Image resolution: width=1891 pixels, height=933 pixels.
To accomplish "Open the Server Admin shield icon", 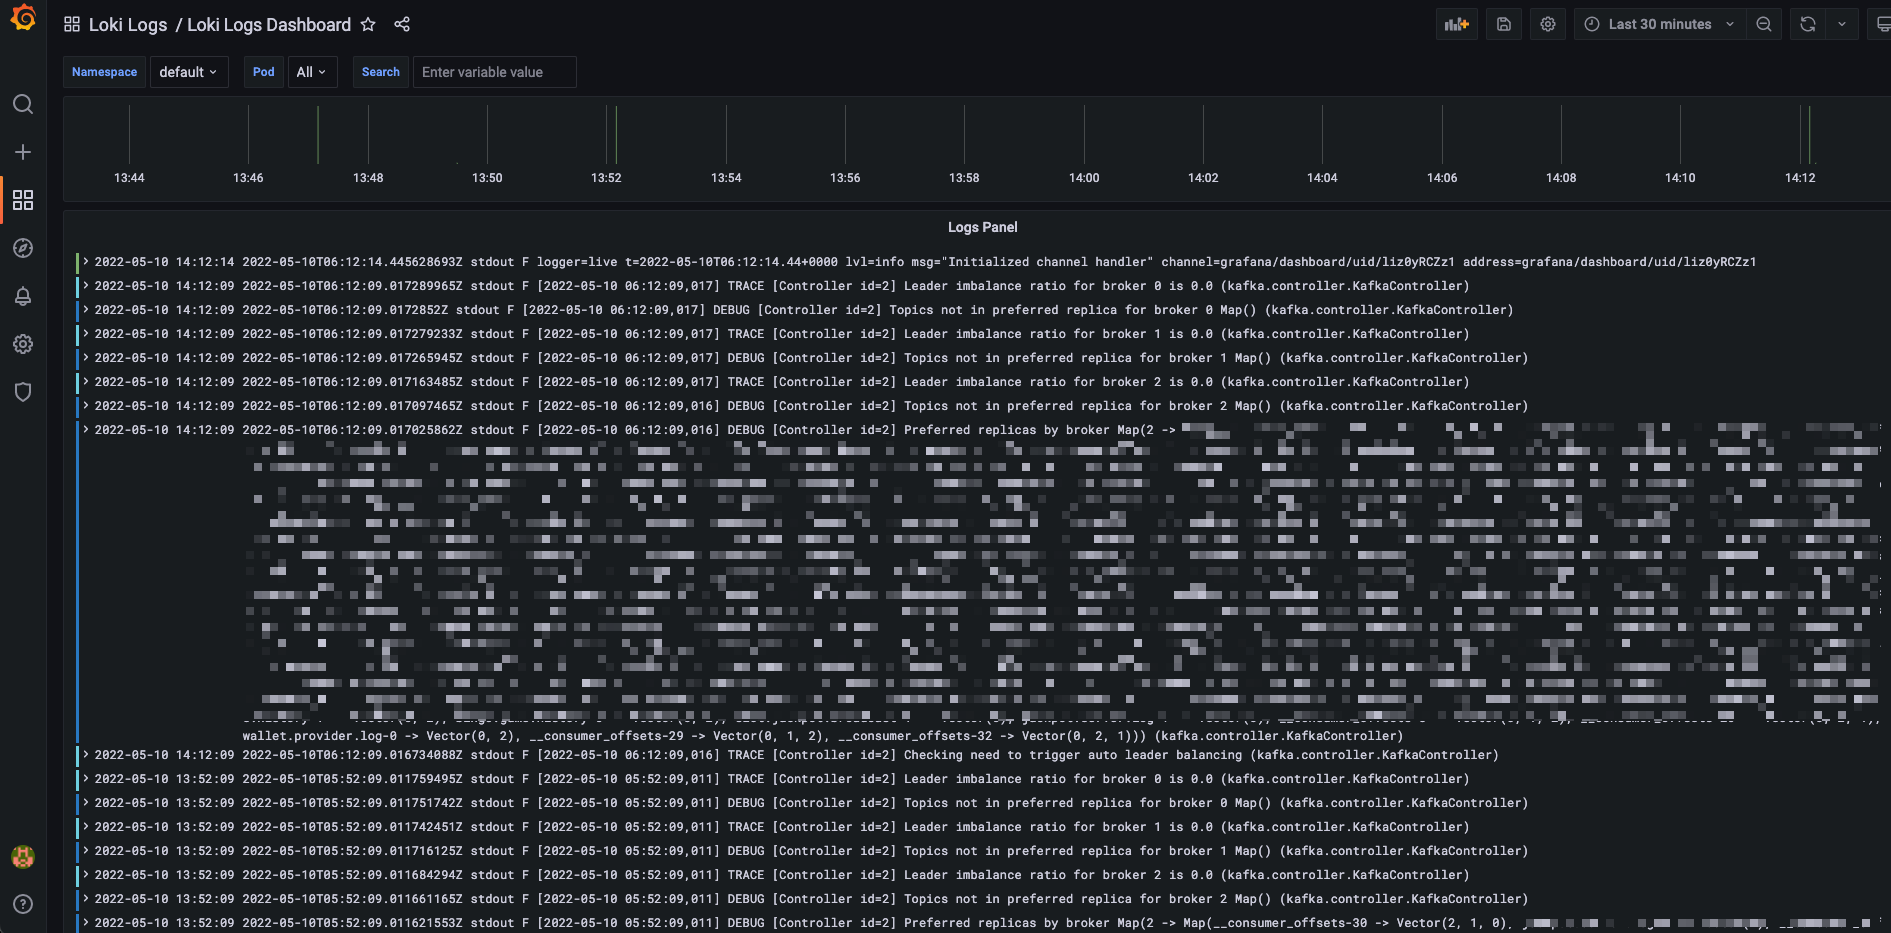I will coord(23,392).
